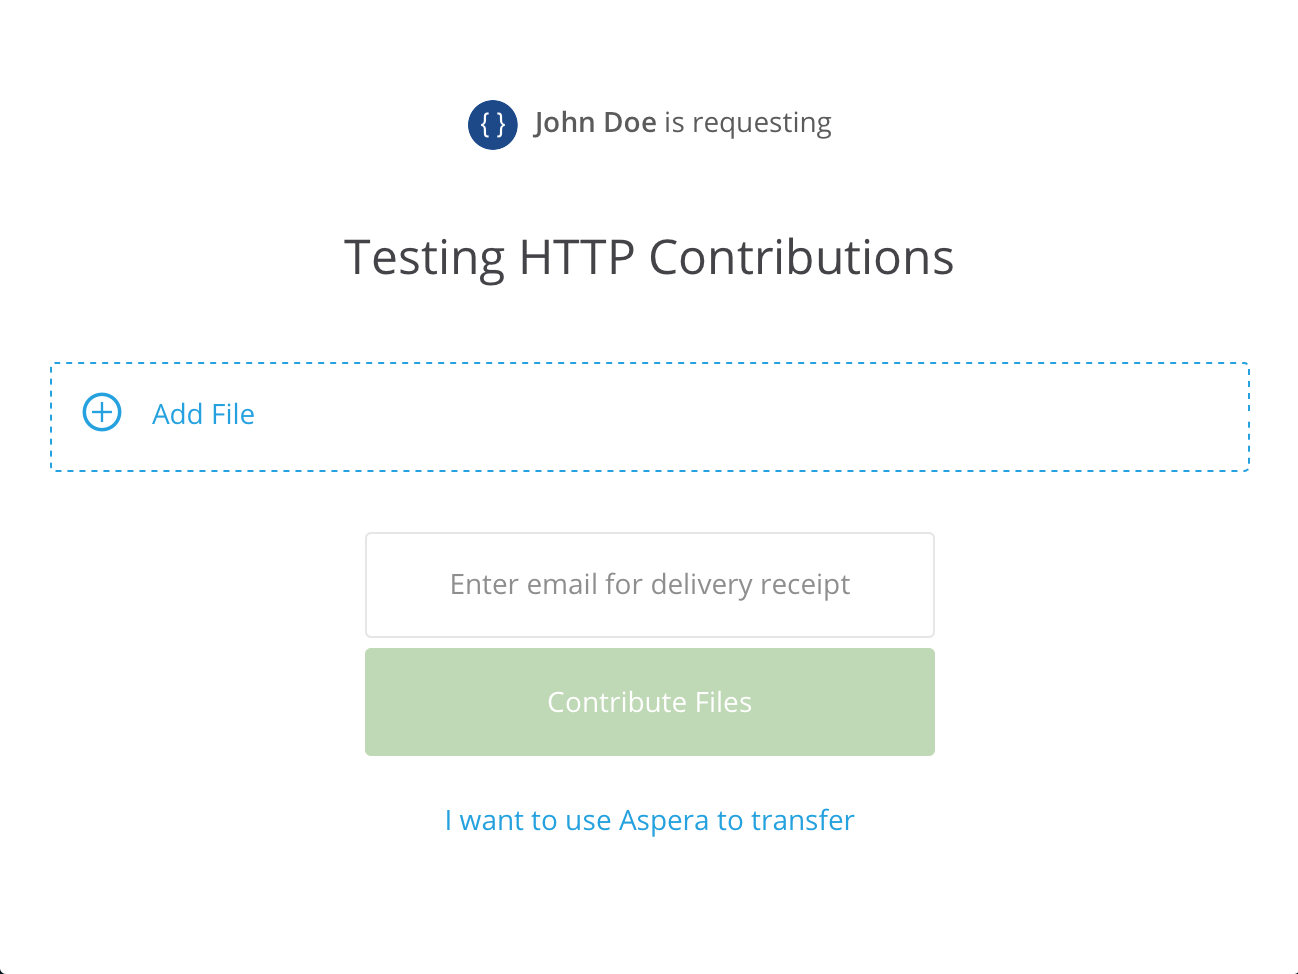This screenshot has height=974, width=1298.
Task: Open the file picker via the Add File icon
Action: pyautogui.click(x=101, y=412)
